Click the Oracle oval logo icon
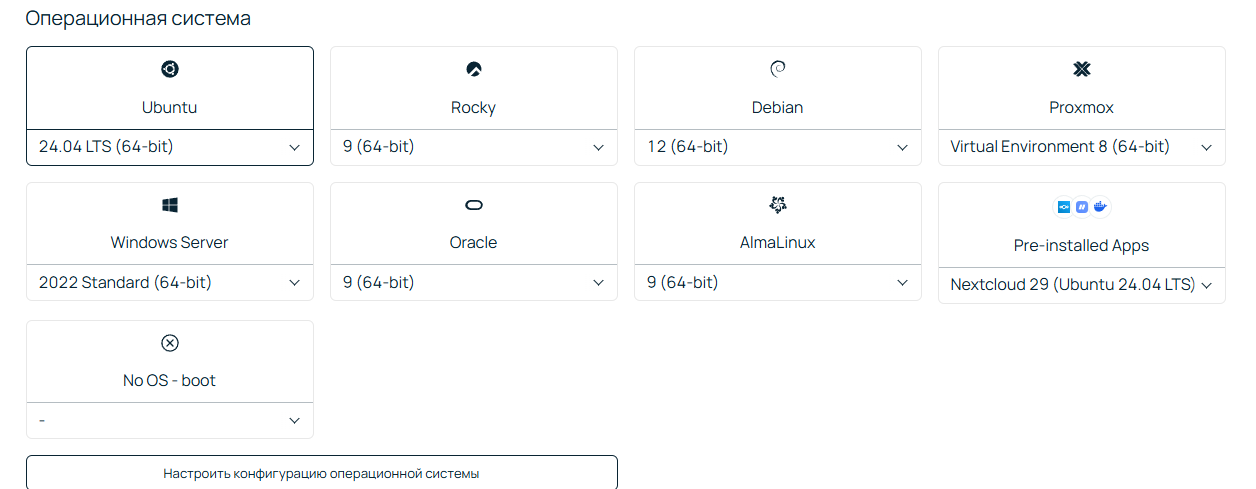The image size is (1256, 489). tap(474, 205)
